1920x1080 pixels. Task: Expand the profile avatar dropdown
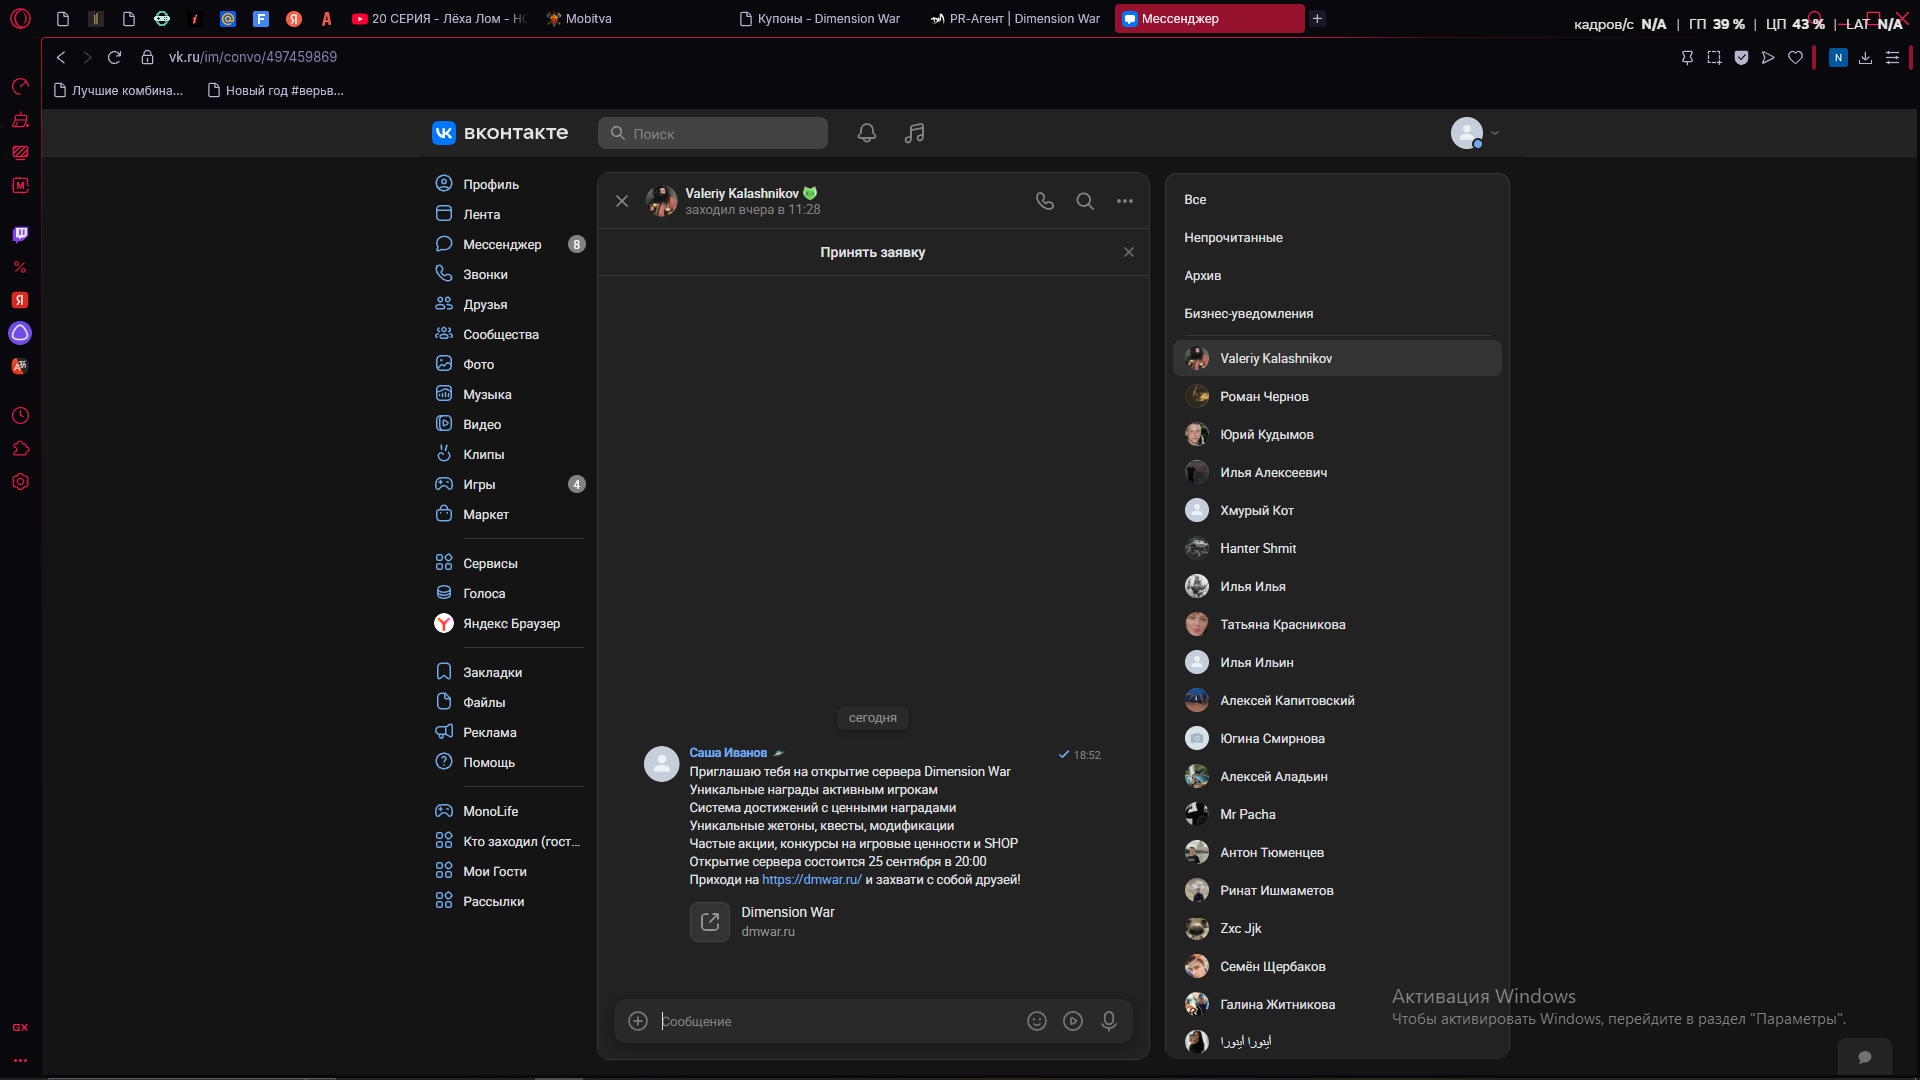[1475, 133]
